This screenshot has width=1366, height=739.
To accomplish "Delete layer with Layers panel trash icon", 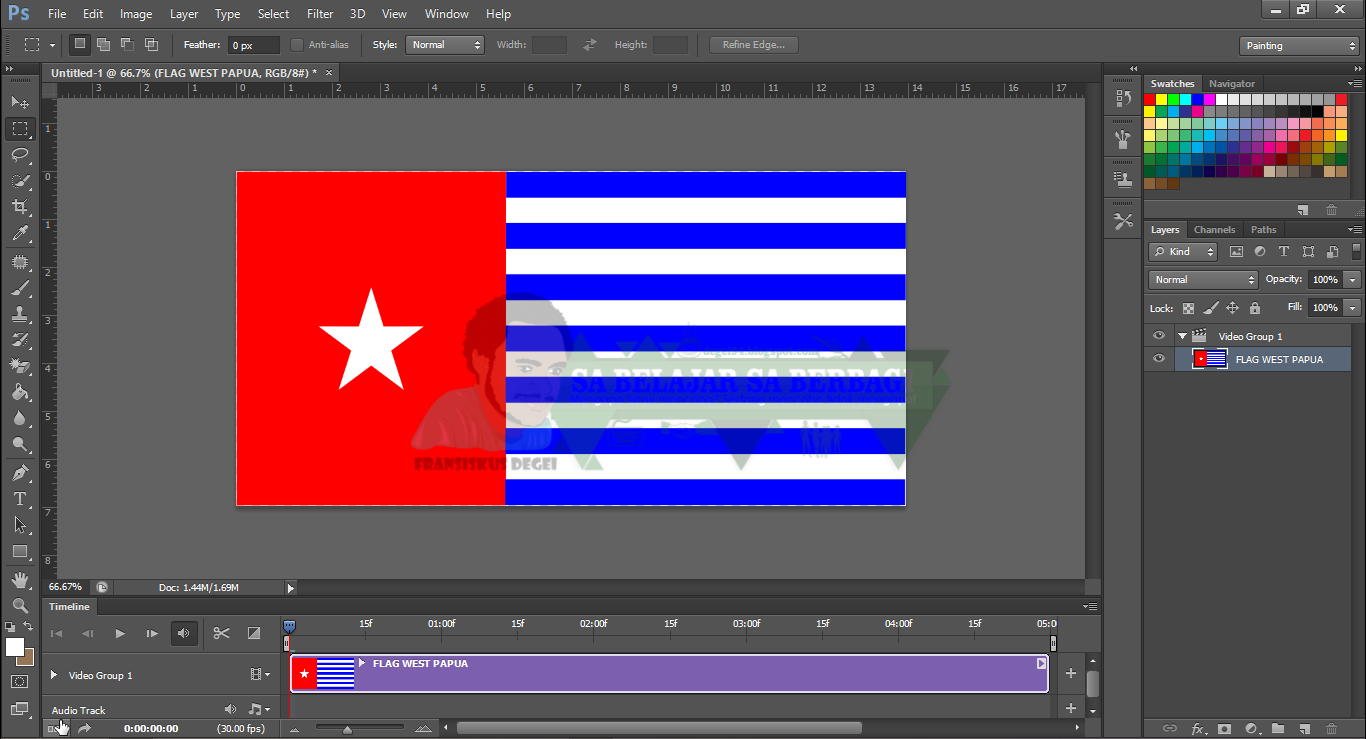I will click(x=1331, y=728).
